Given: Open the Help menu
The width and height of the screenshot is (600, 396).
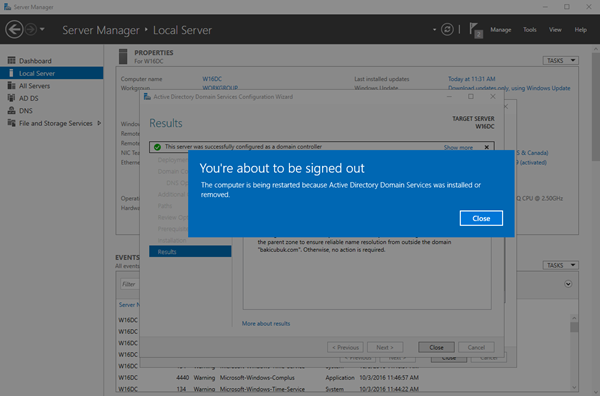Looking at the screenshot, I should point(580,29).
